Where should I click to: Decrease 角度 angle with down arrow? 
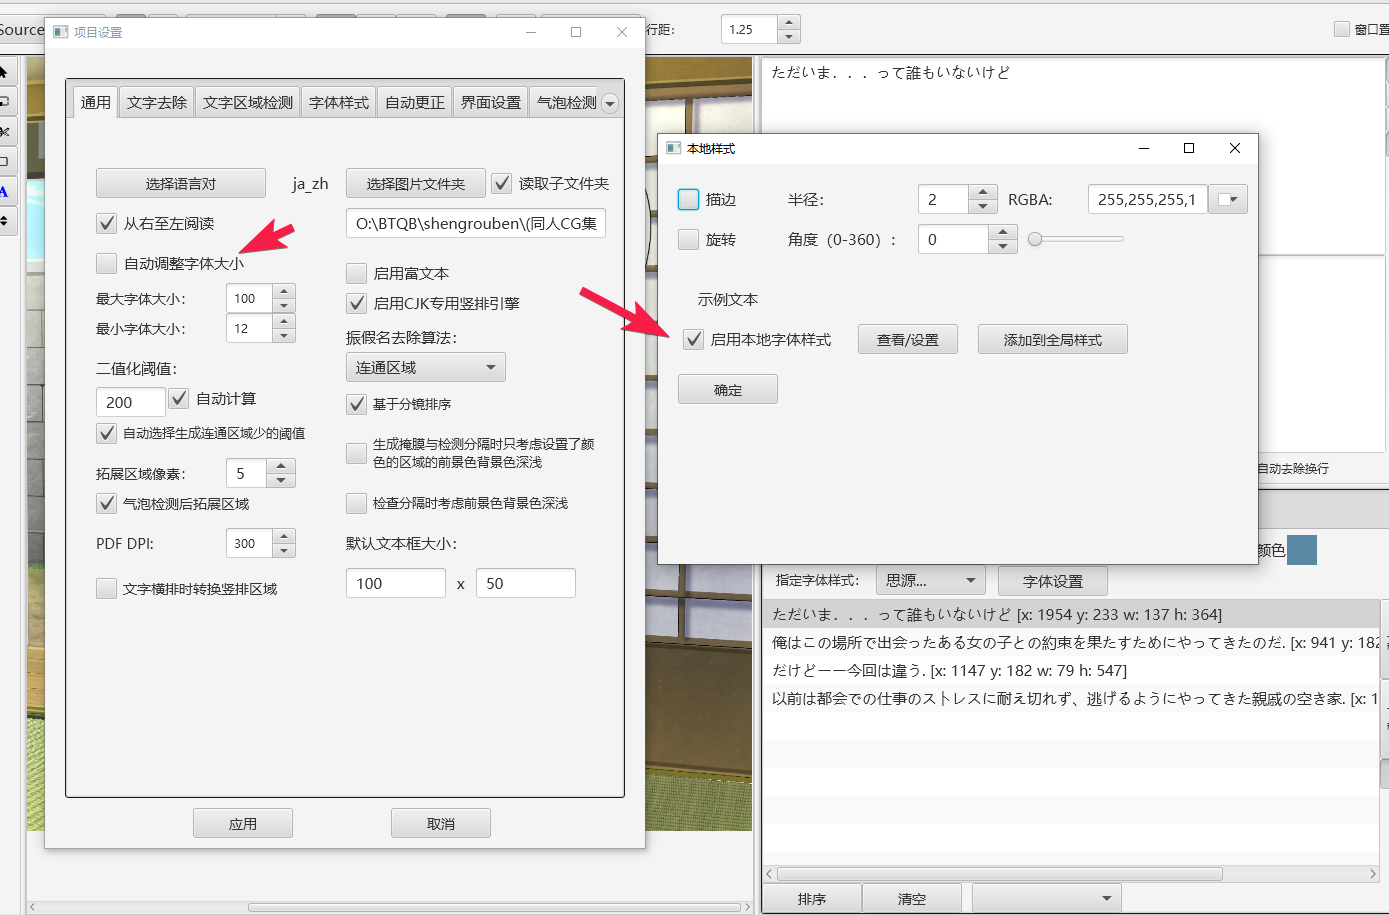1003,247
